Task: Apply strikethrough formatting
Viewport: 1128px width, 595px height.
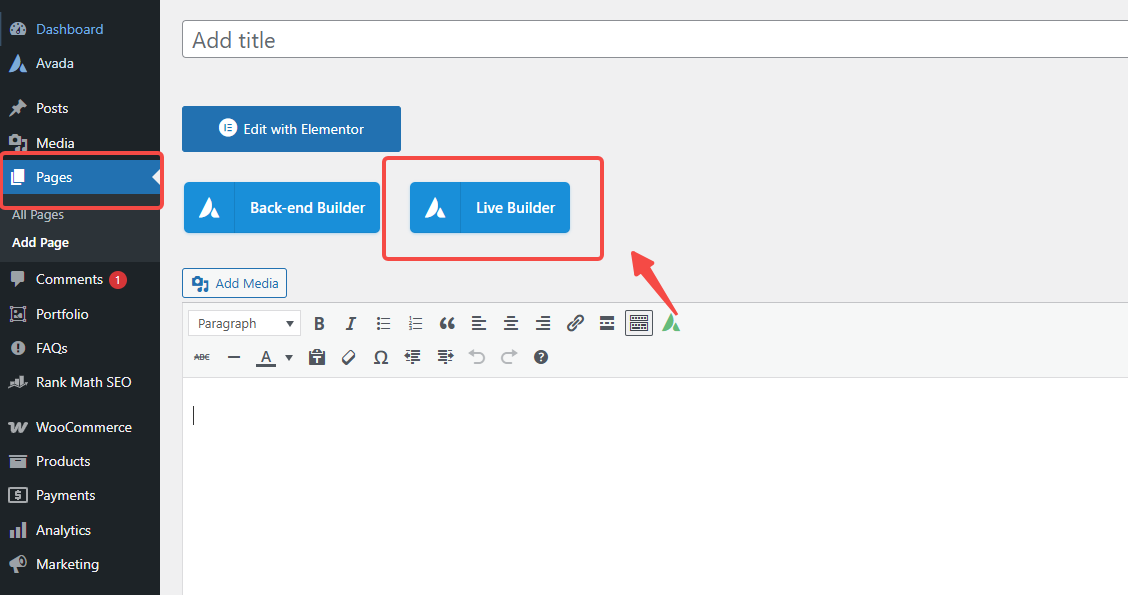Action: pyautogui.click(x=202, y=357)
